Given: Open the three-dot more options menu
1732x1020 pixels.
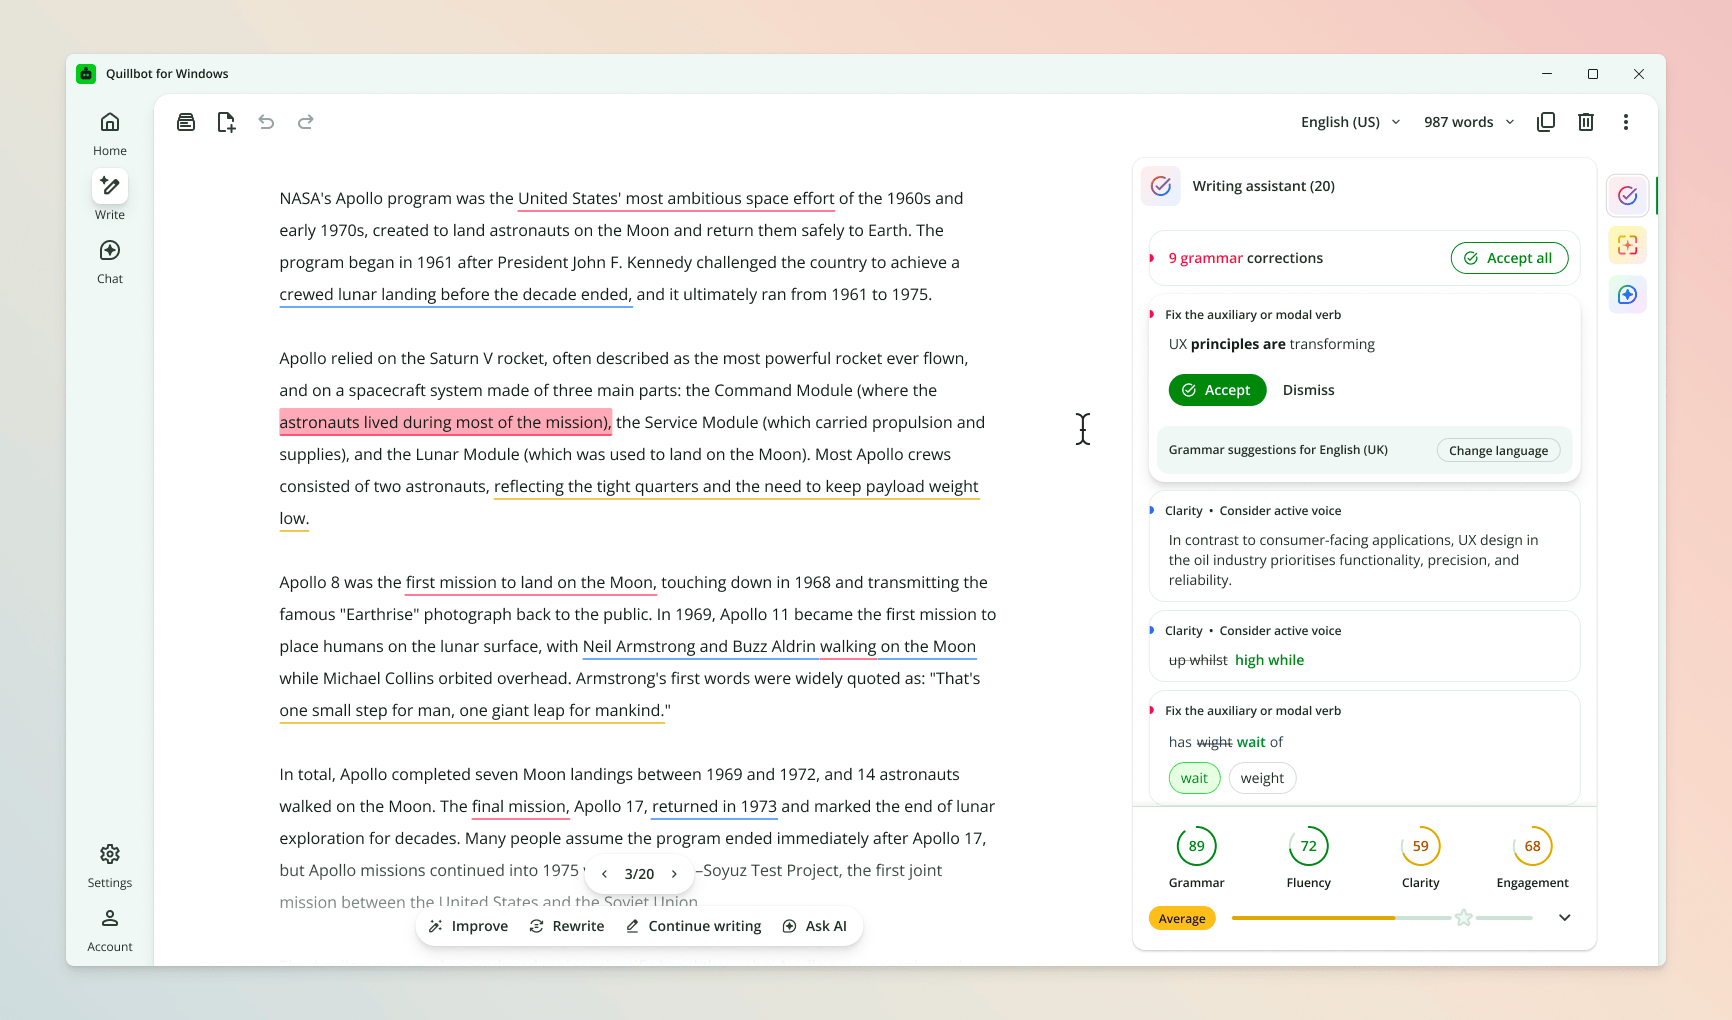Looking at the screenshot, I should 1626,122.
